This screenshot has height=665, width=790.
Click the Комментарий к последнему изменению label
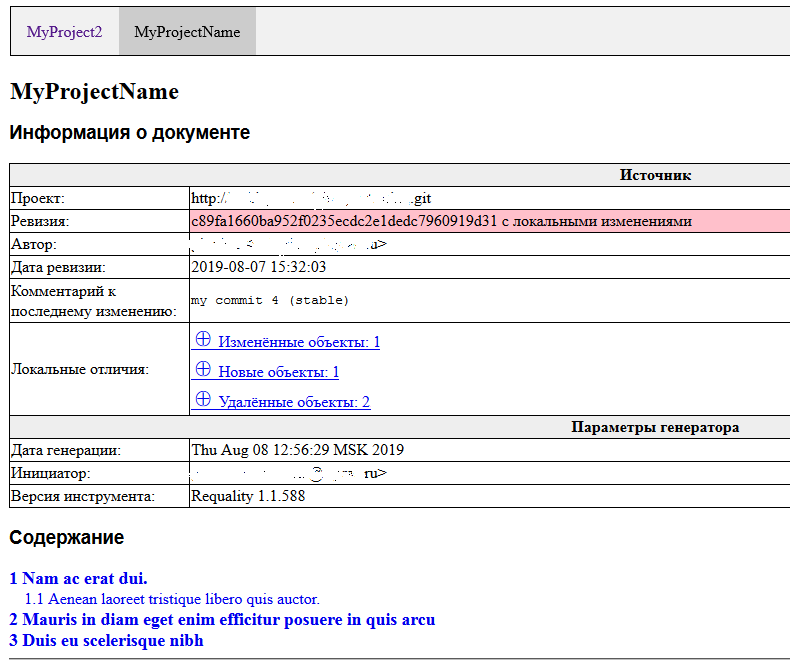[94, 301]
